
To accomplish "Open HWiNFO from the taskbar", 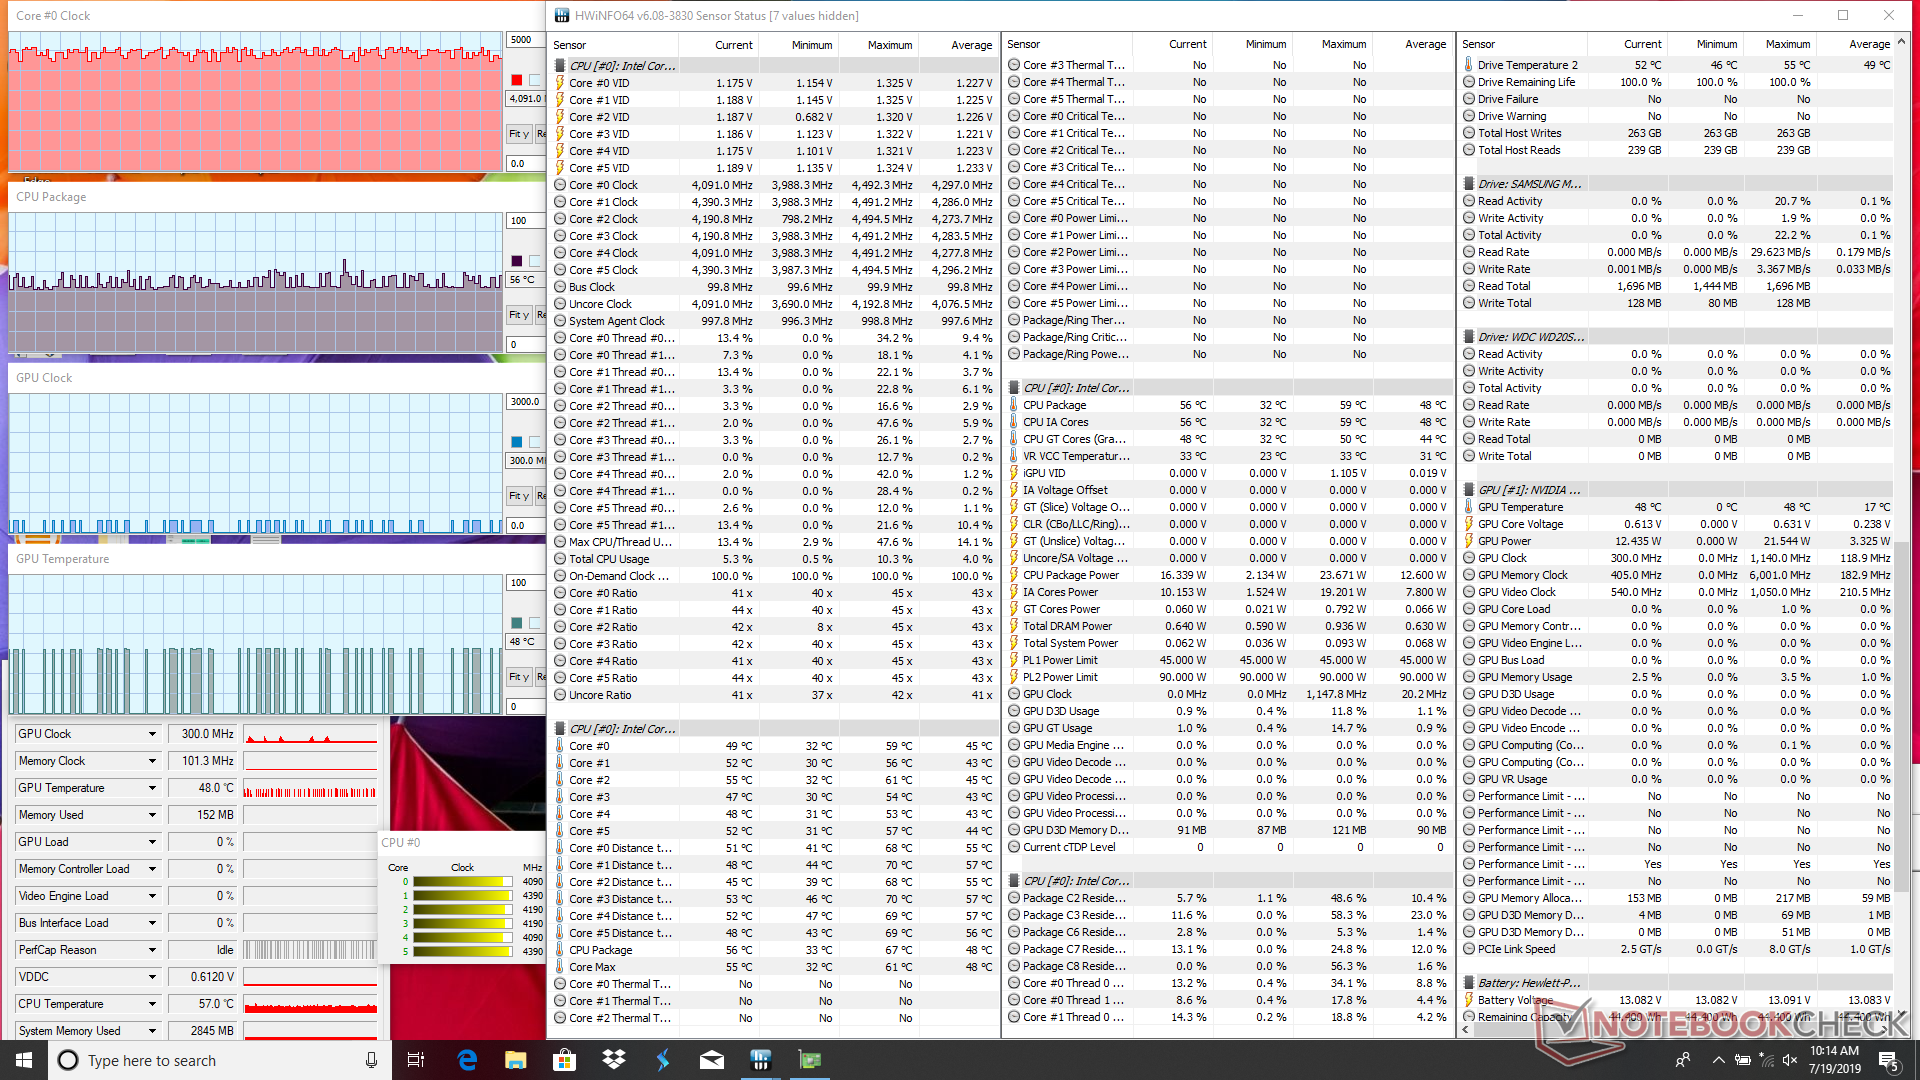I will (x=760, y=1060).
